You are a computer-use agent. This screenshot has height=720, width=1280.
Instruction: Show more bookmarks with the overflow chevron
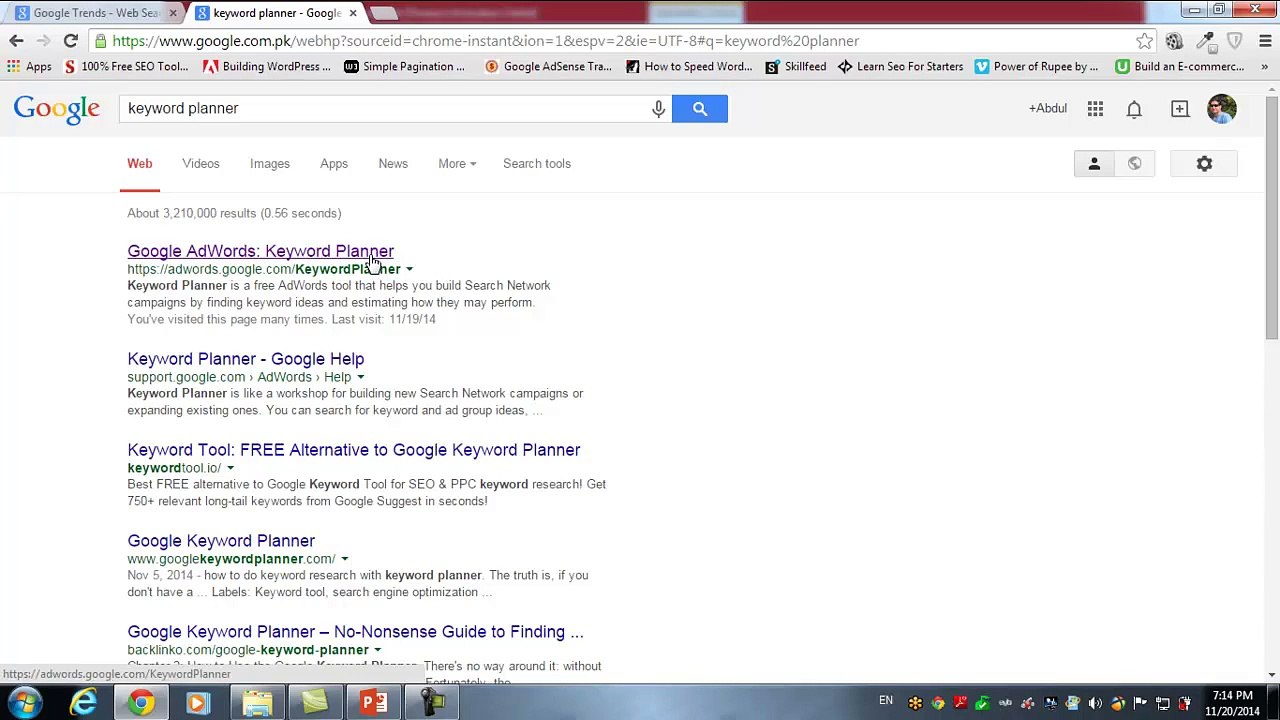click(1265, 67)
